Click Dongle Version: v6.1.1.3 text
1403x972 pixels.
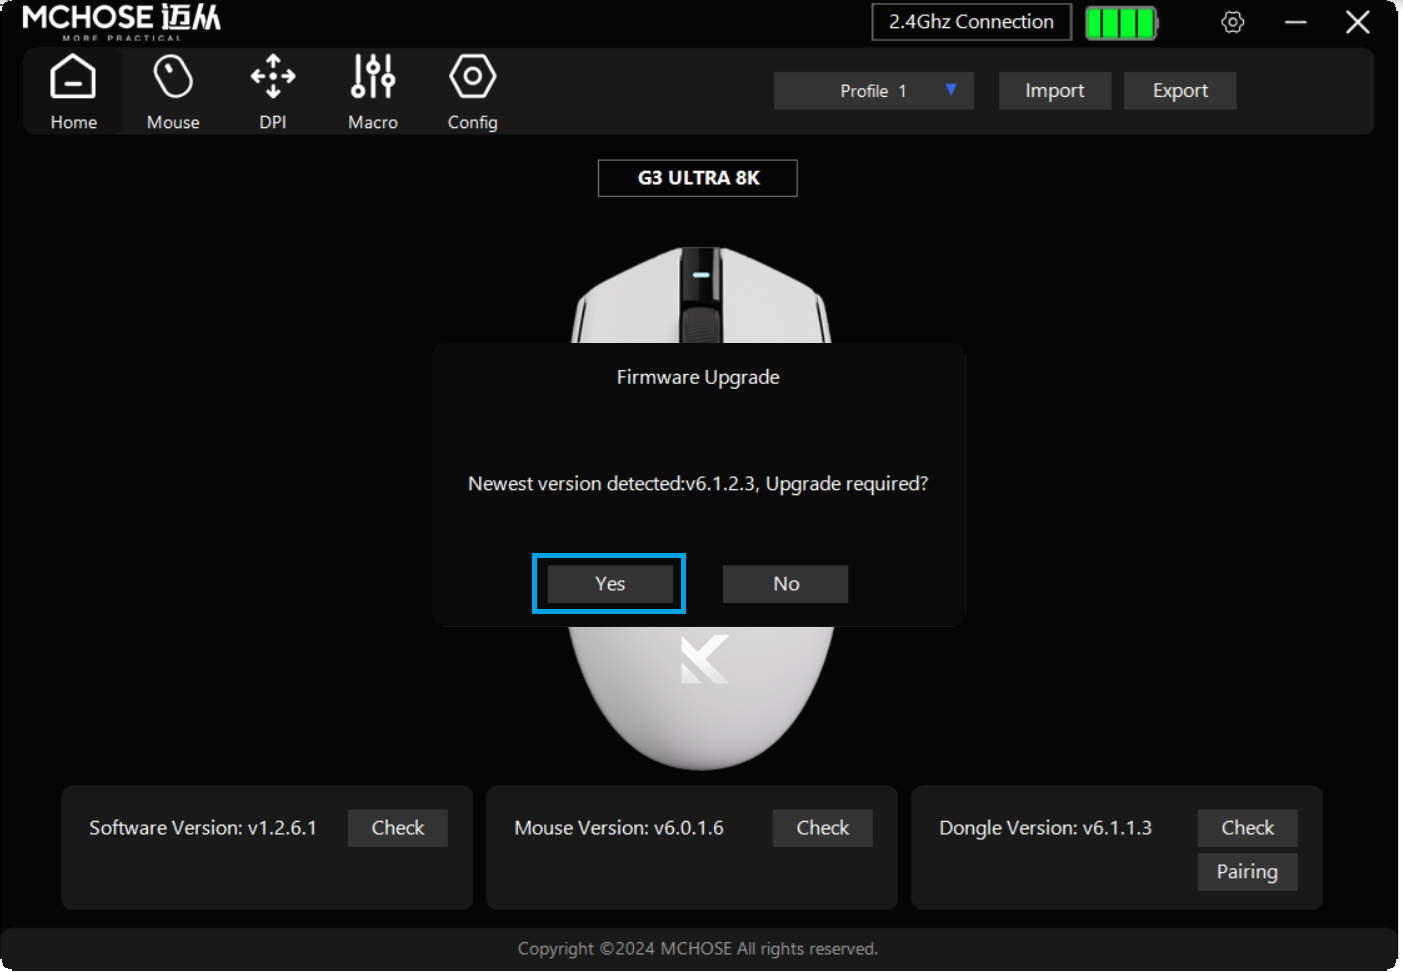pos(1045,828)
